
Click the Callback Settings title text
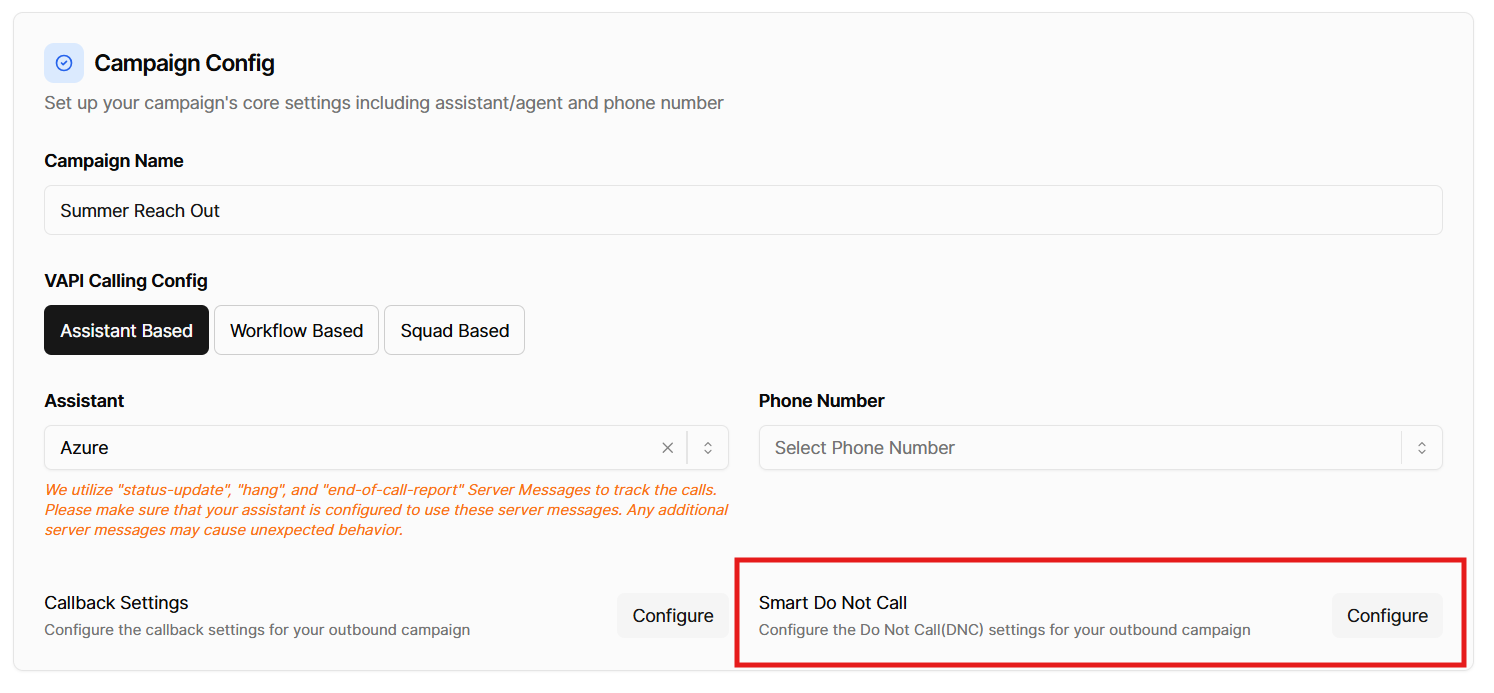click(x=116, y=603)
